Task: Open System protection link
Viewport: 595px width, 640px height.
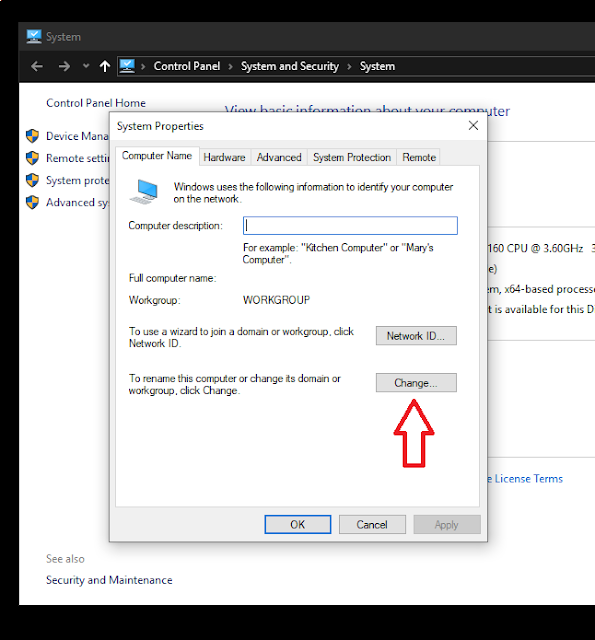Action: pyautogui.click(x=78, y=180)
